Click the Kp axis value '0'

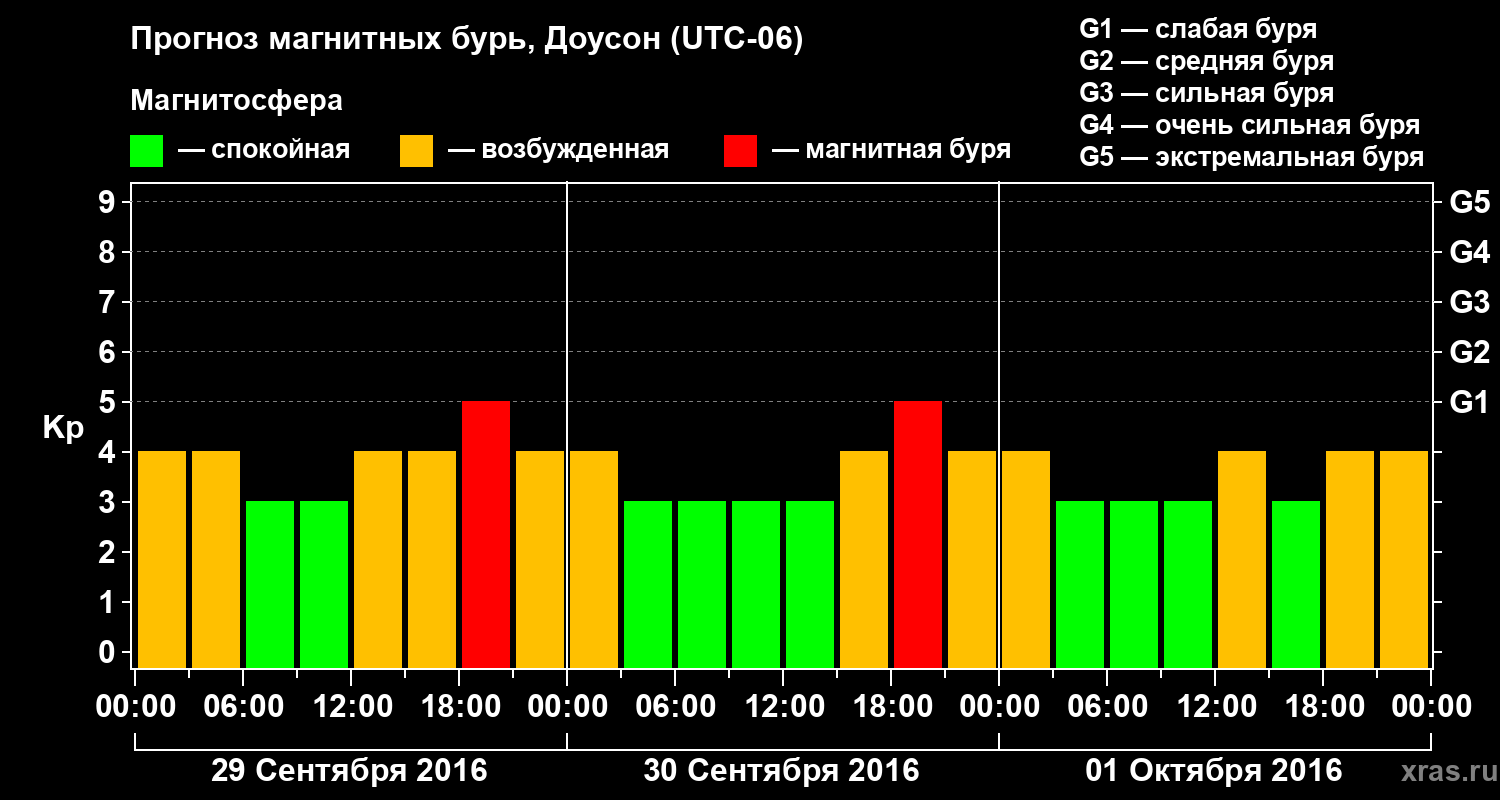(x=109, y=652)
